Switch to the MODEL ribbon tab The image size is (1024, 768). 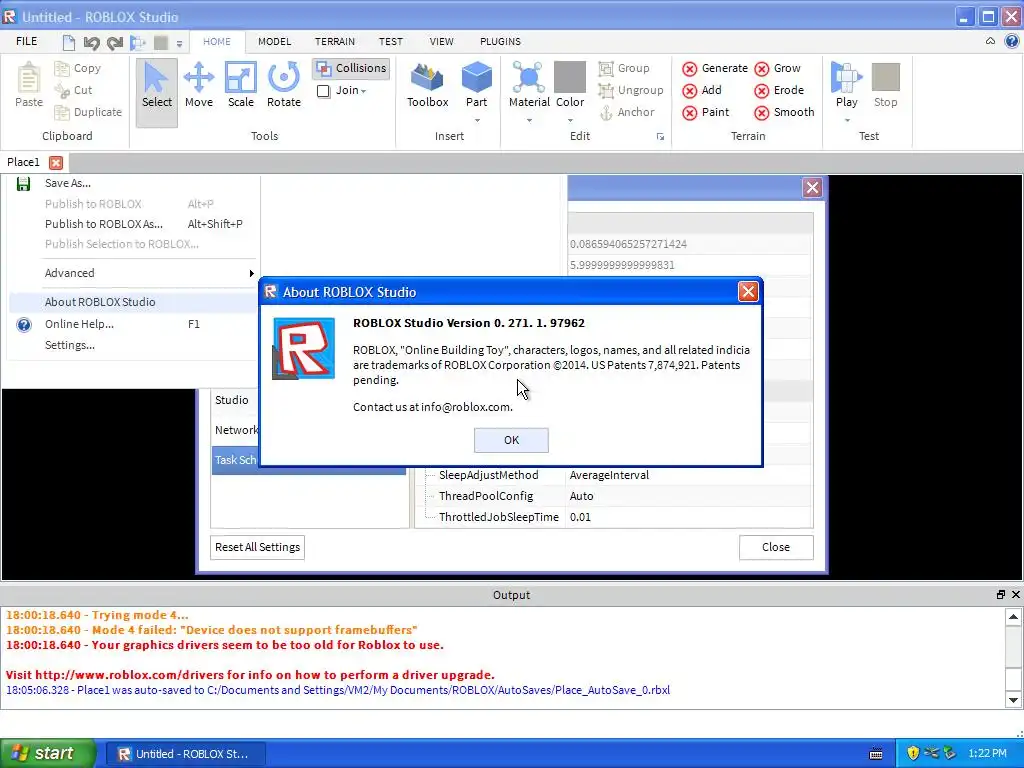pyautogui.click(x=274, y=41)
